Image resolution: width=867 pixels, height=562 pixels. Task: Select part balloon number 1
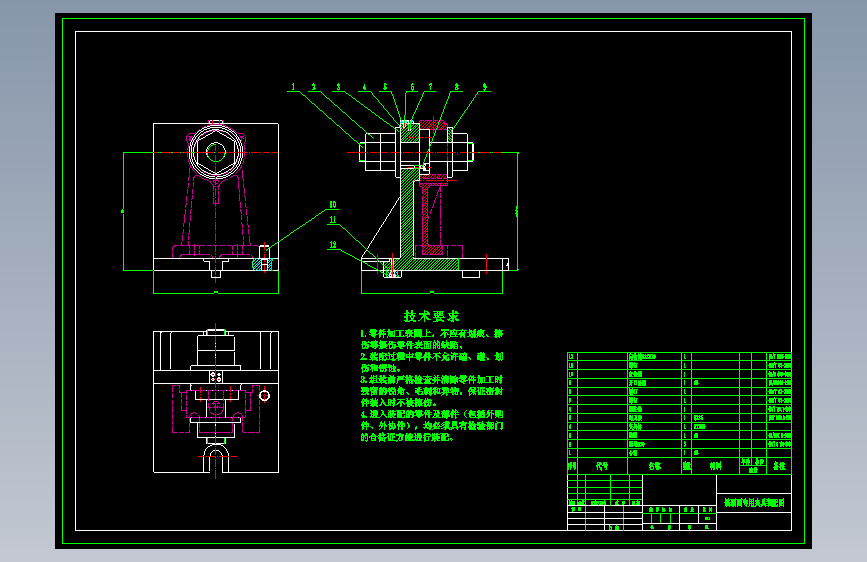click(294, 87)
